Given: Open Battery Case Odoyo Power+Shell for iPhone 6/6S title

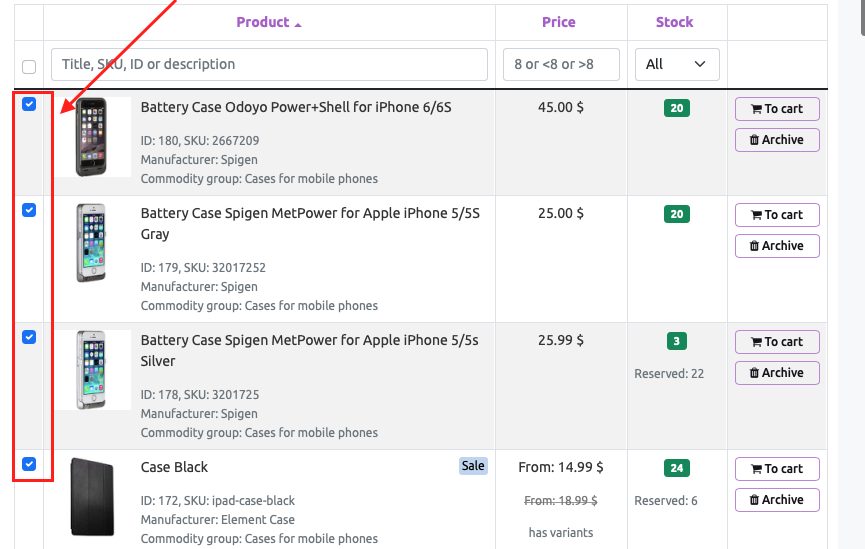Looking at the screenshot, I should tap(296, 107).
